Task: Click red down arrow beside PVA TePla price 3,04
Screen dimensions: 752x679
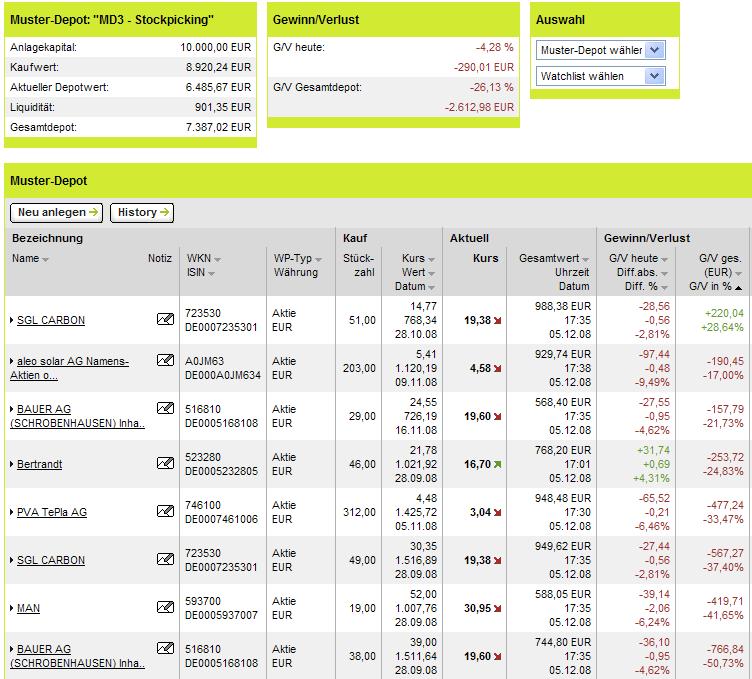Action: [497, 513]
